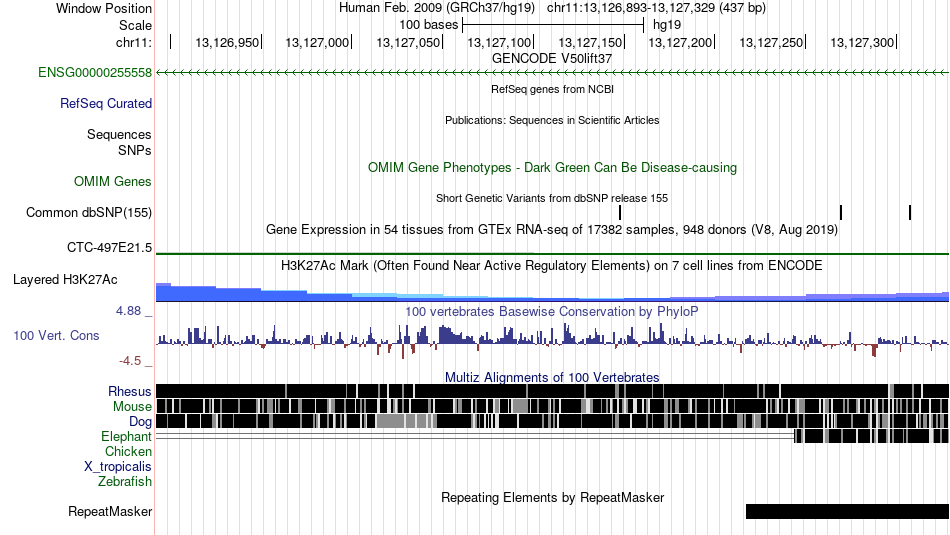Open the RefSeq Curated track label
The height and width of the screenshot is (535, 950).
pos(106,104)
